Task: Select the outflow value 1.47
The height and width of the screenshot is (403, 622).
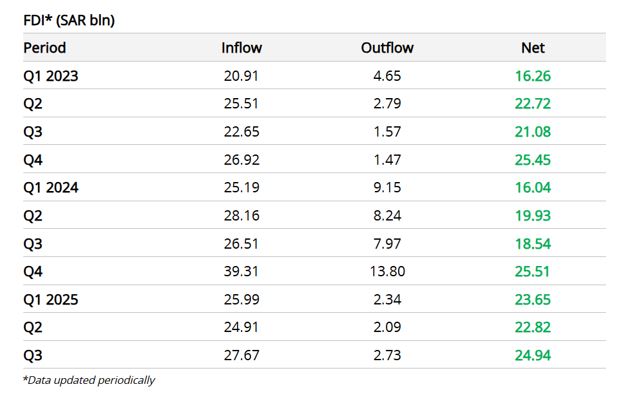Action: [387, 159]
